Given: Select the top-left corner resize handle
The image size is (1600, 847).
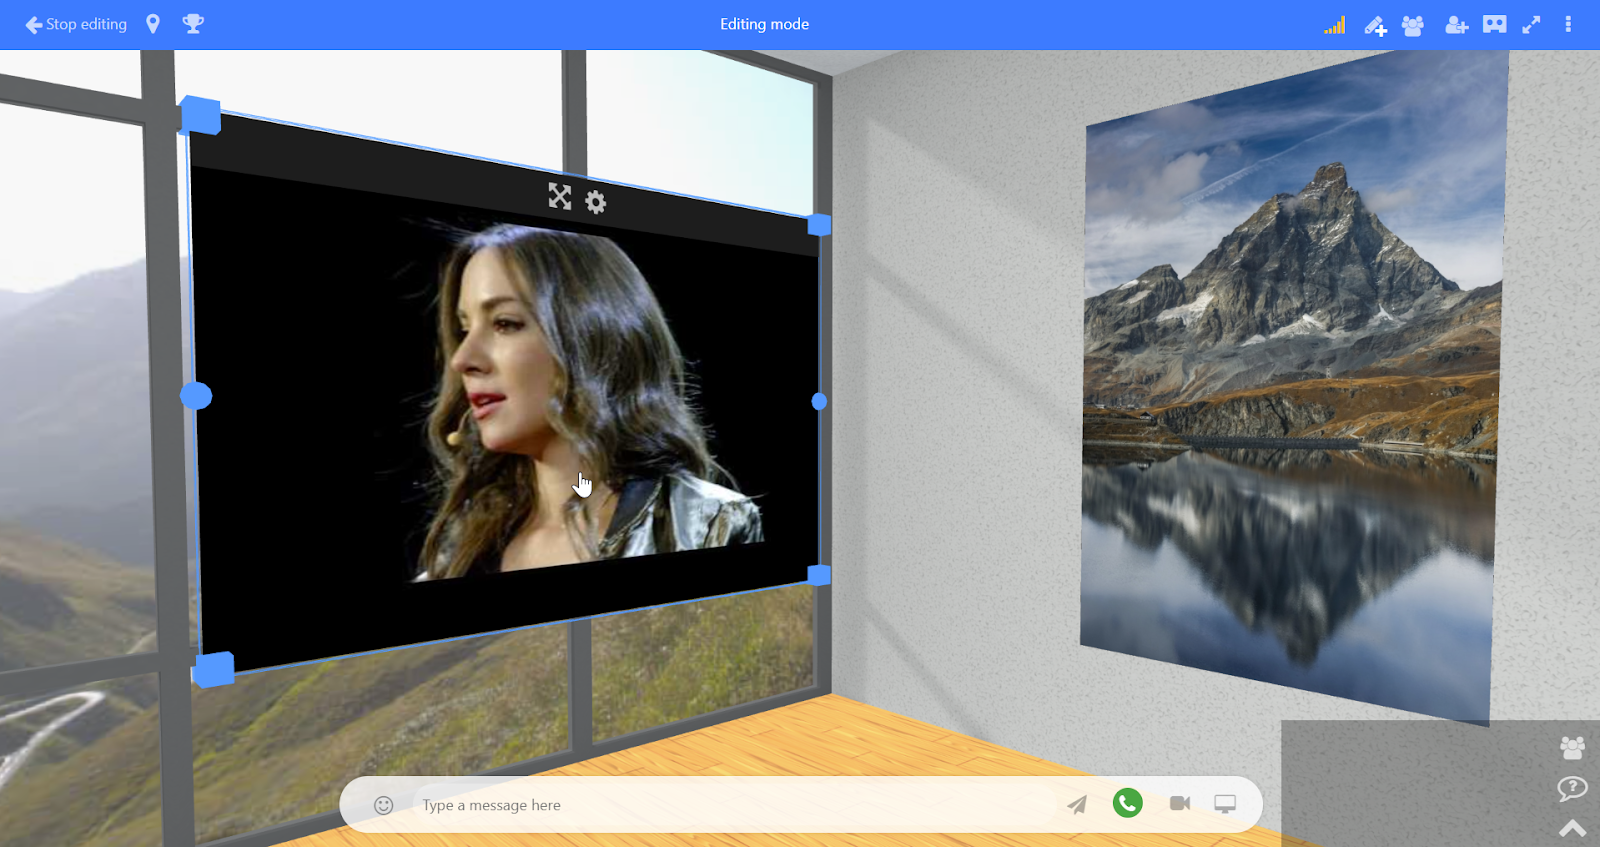Looking at the screenshot, I should pos(200,115).
